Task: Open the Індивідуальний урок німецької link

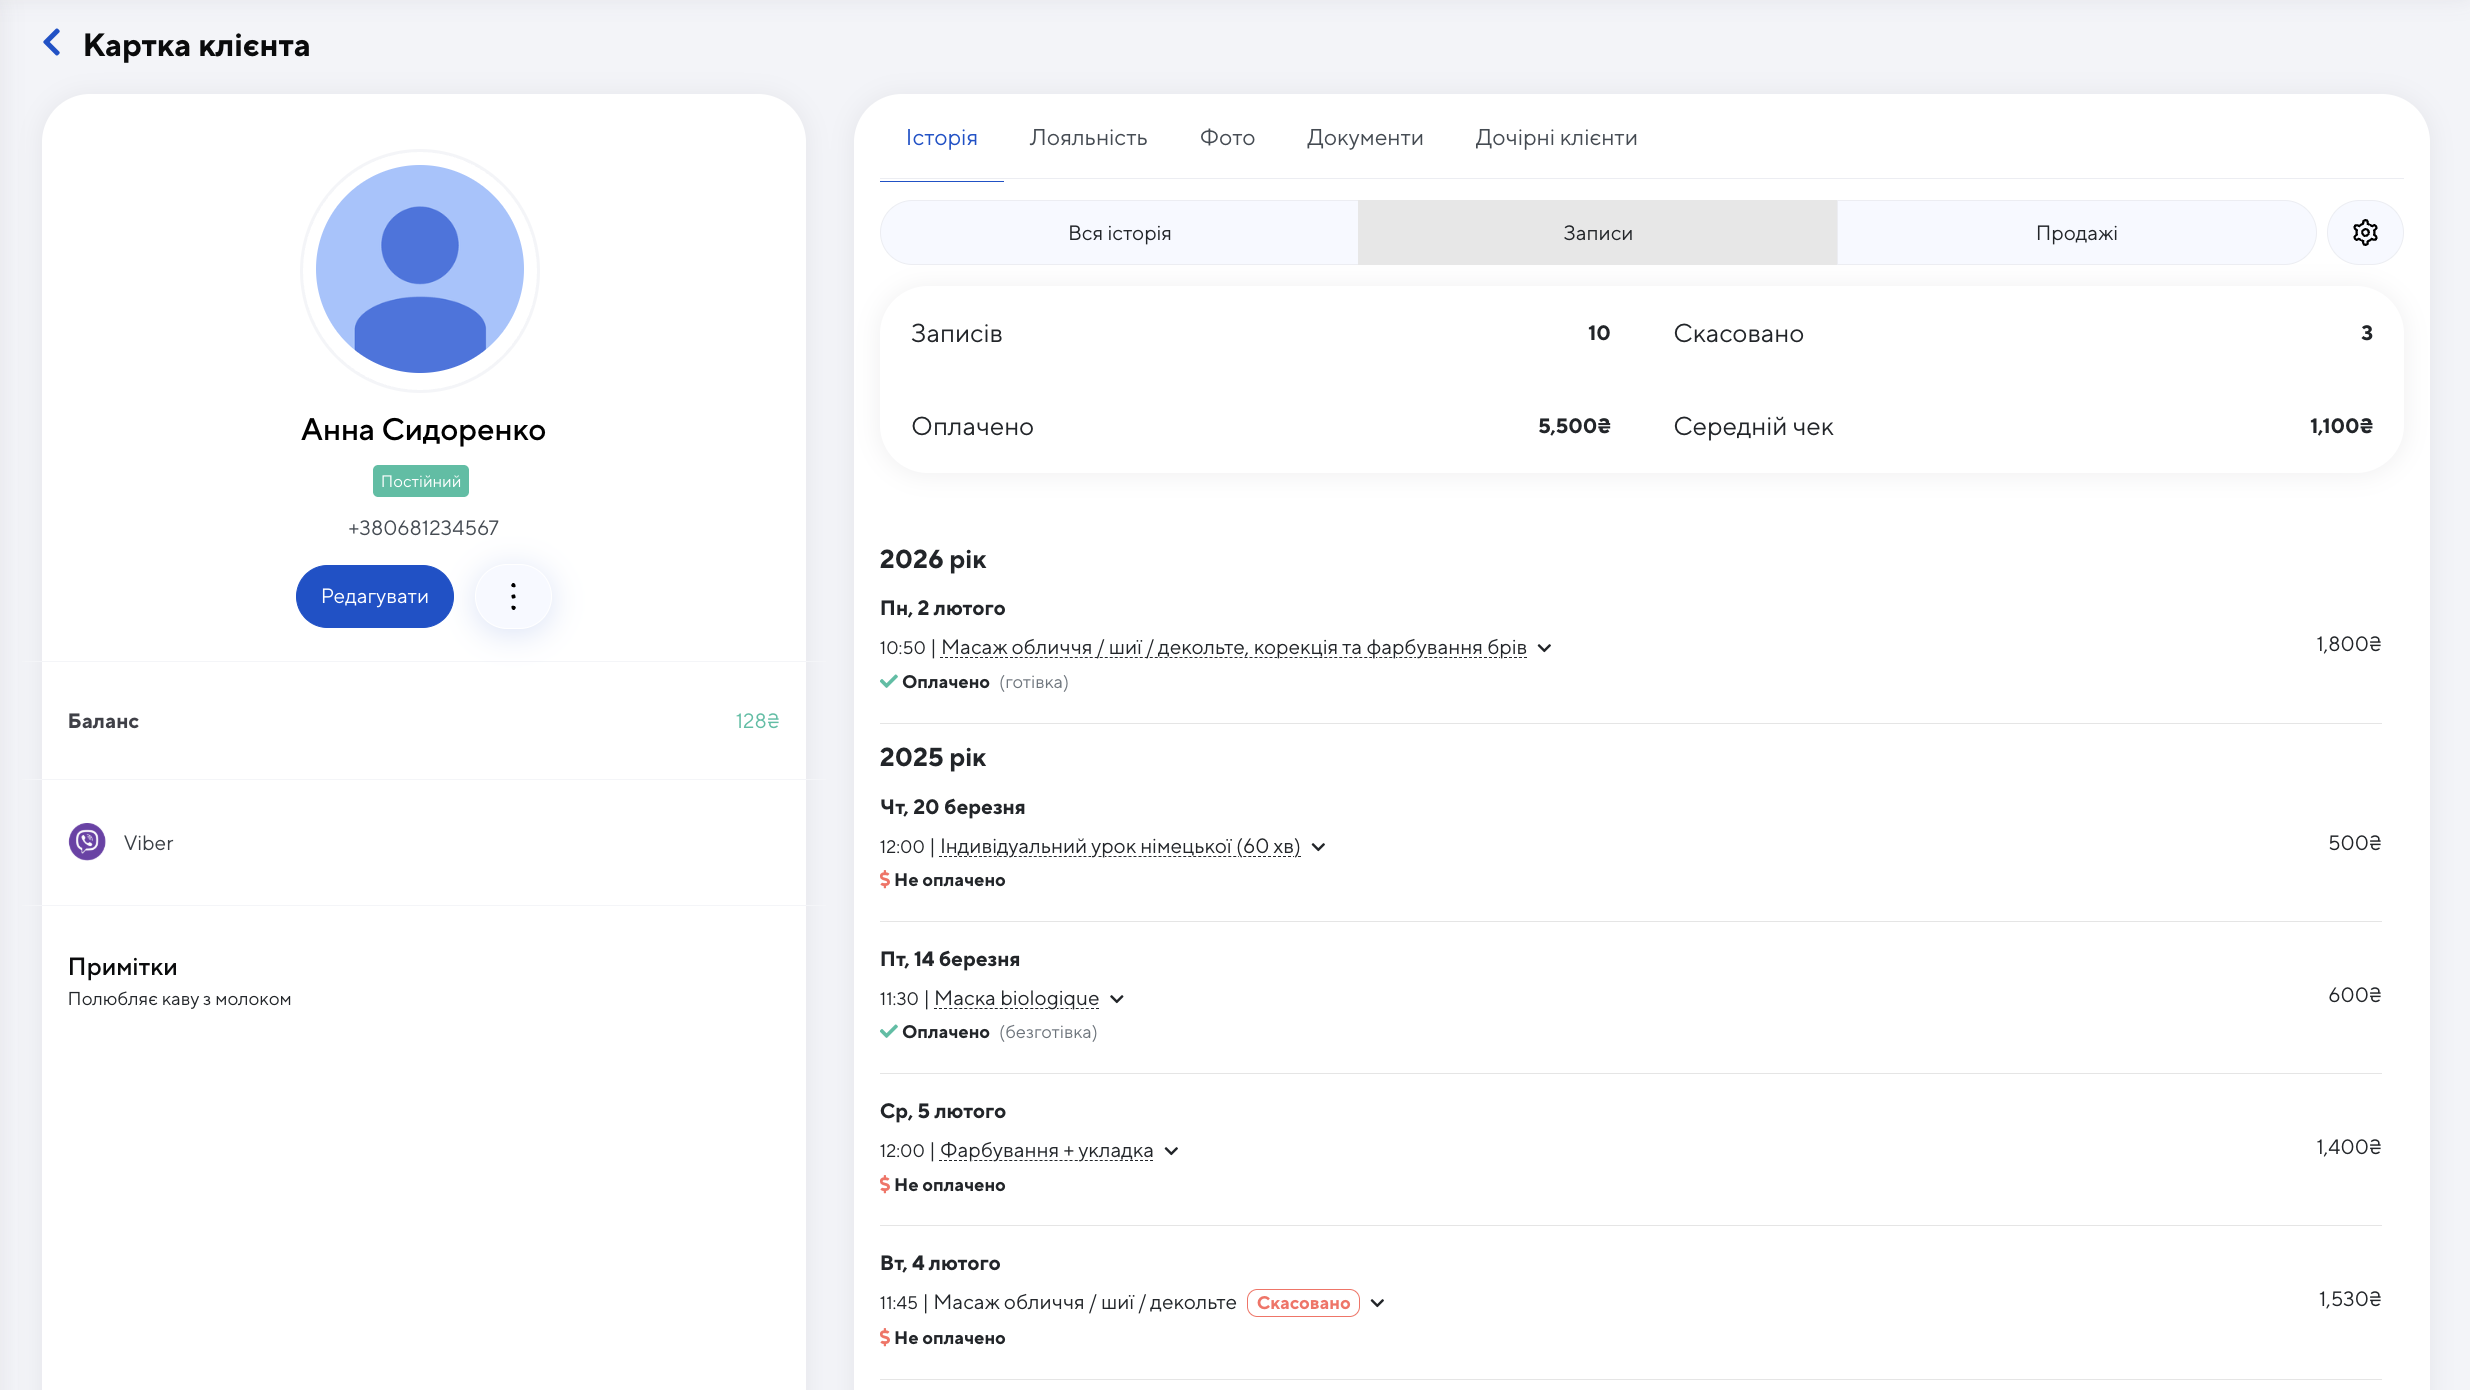Action: 1119,847
